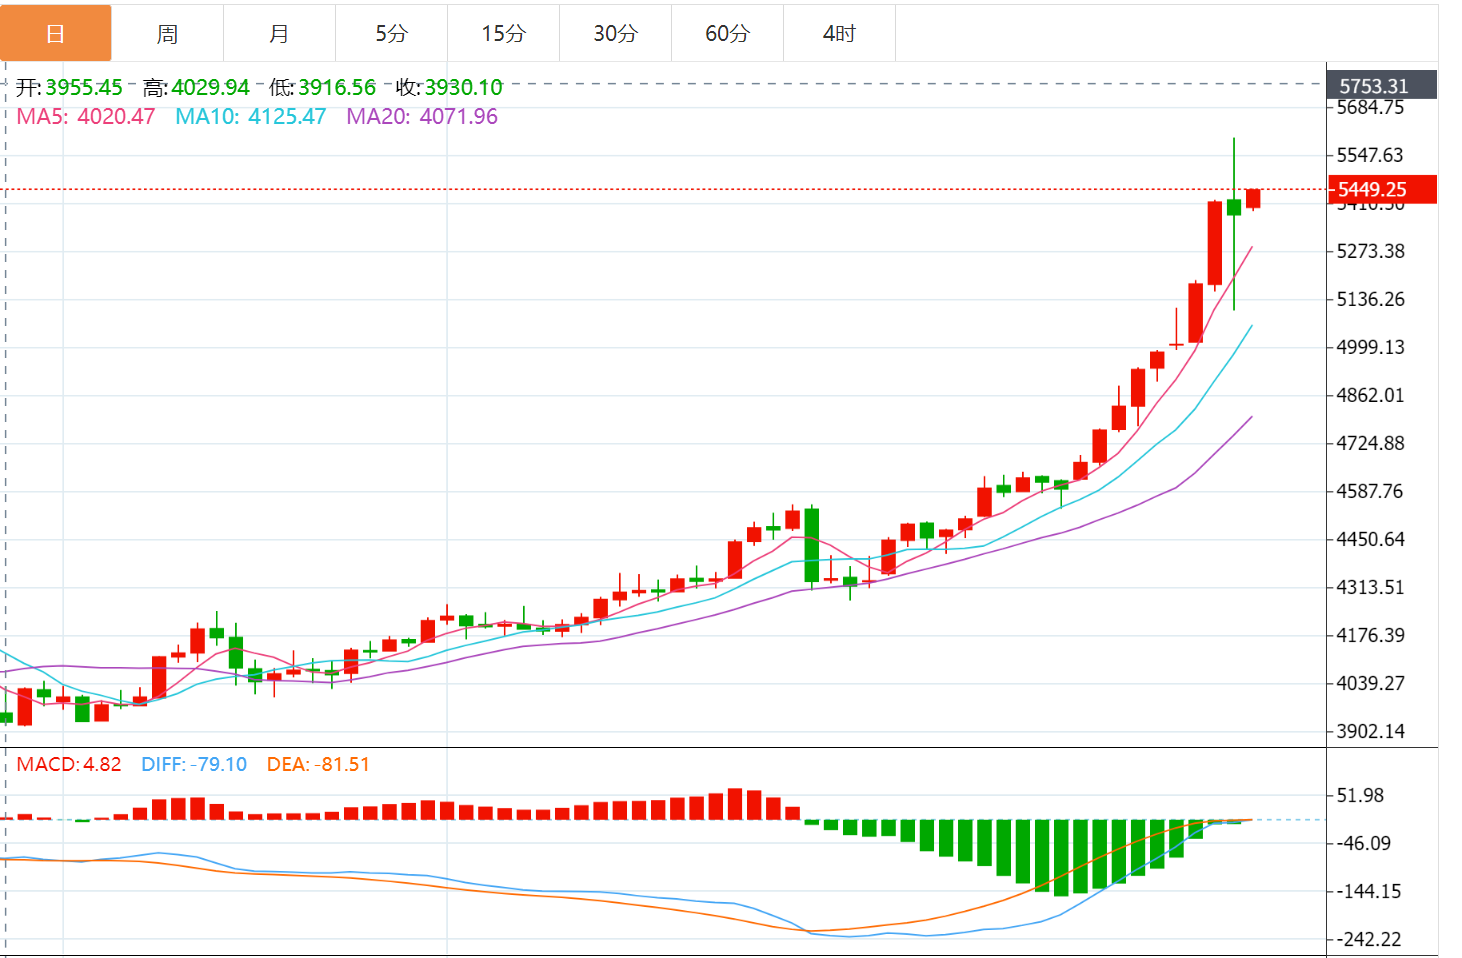This screenshot has height=958, width=1462.
Task: Click the high price value 4029.94
Action: point(210,88)
